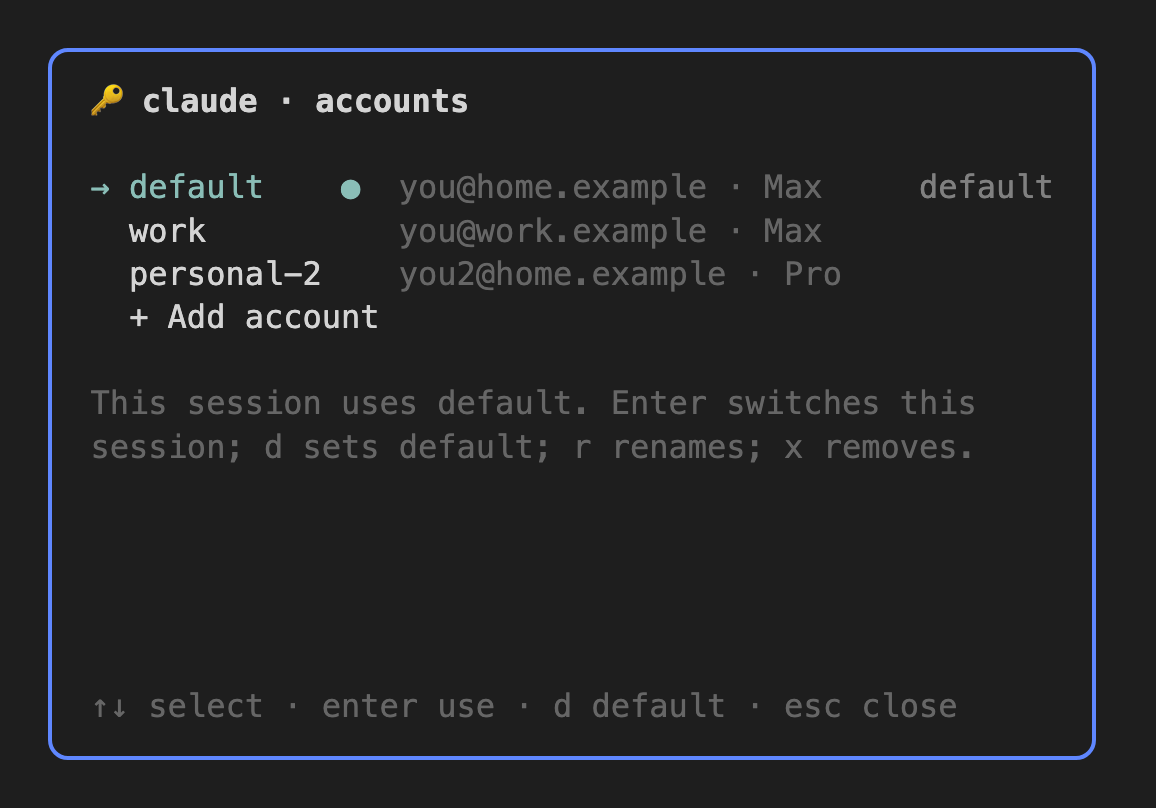Viewport: 1156px width, 808px height.
Task: Click the plus sign before Add account
Action: pyautogui.click(x=139, y=318)
